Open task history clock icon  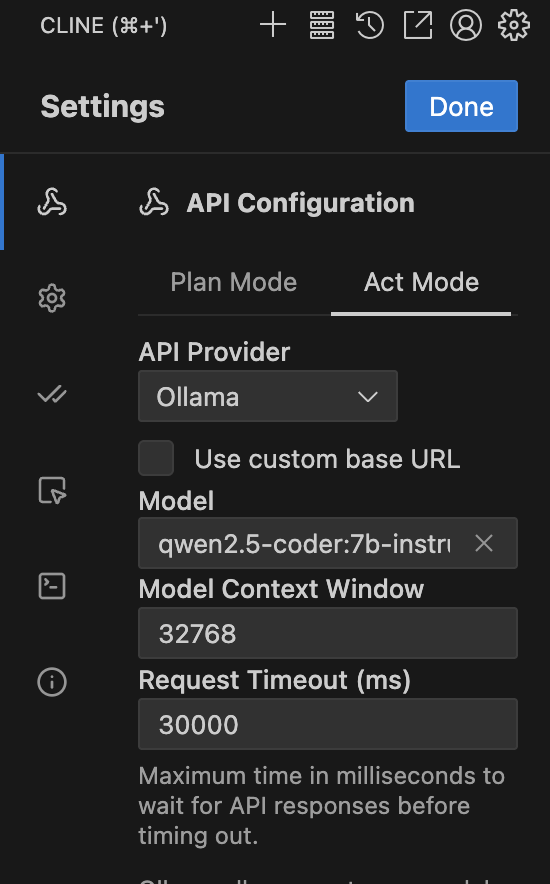[x=370, y=25]
